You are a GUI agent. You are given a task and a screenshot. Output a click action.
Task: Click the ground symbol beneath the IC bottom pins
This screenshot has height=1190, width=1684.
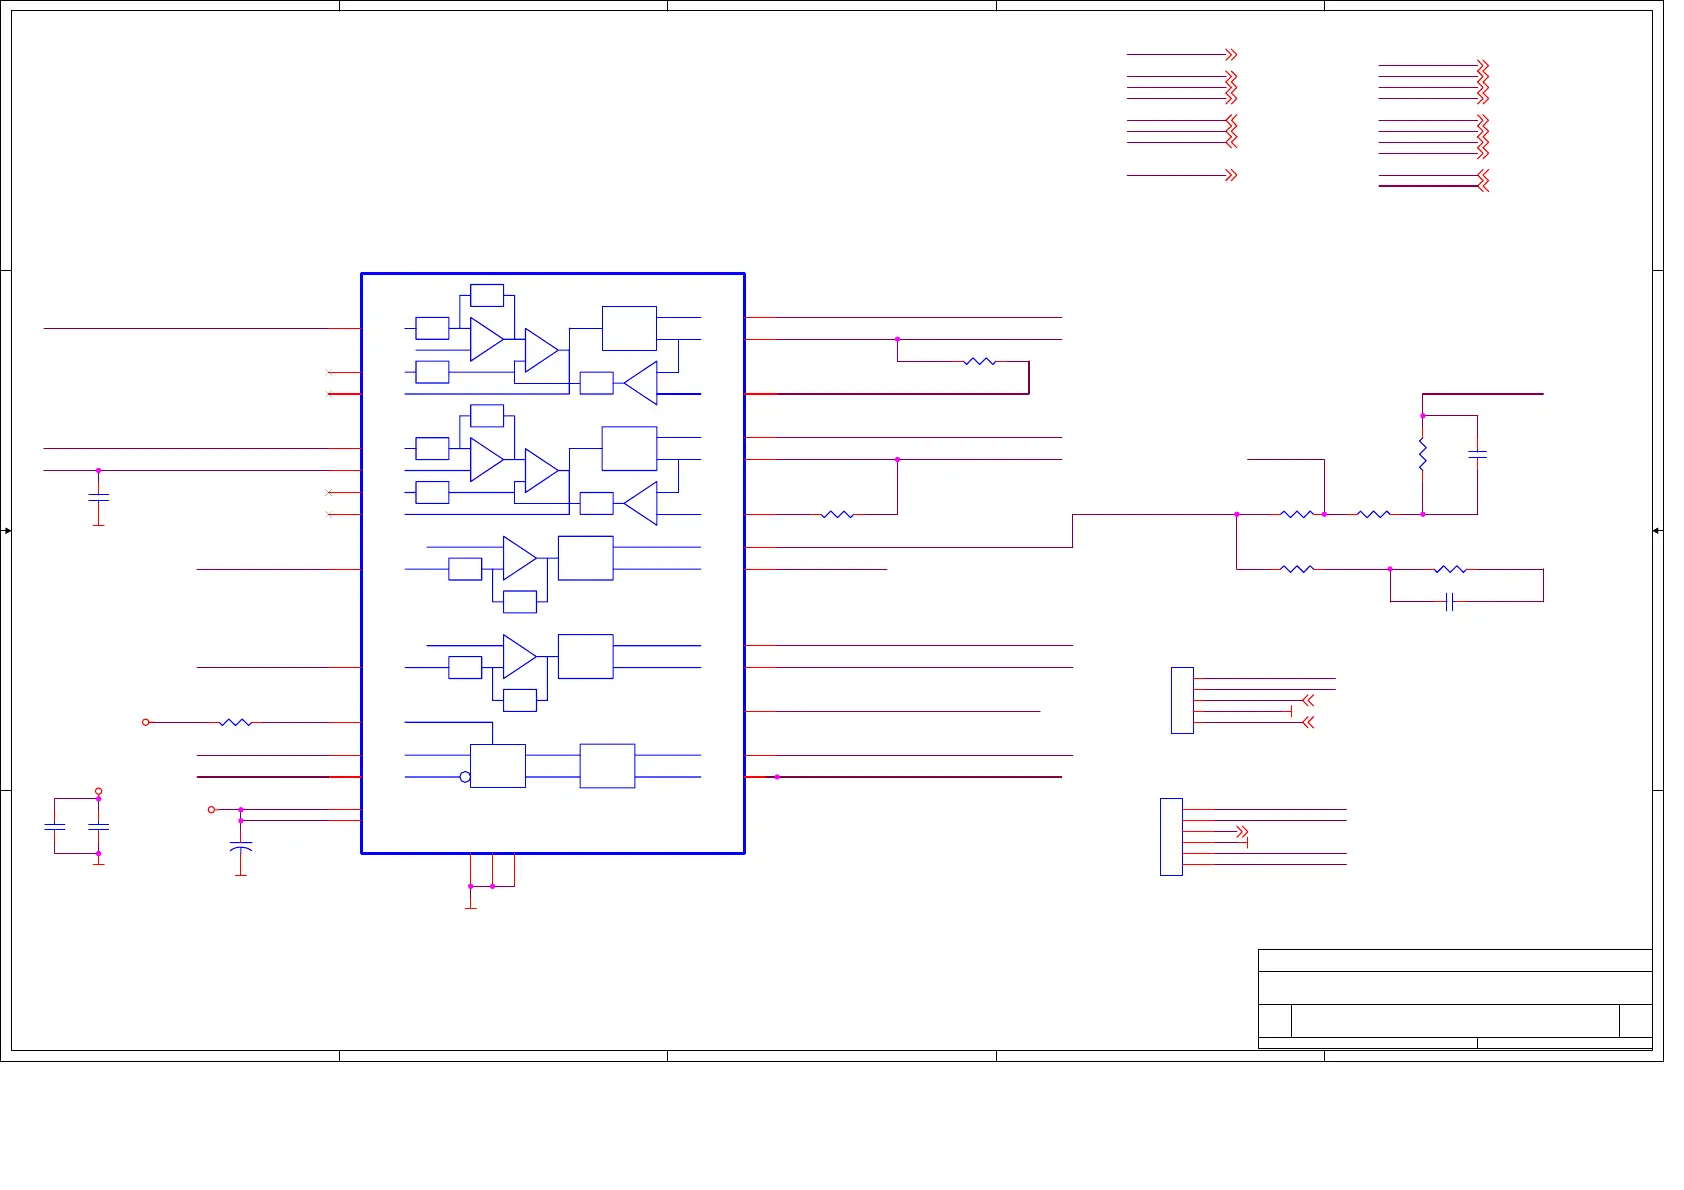(x=471, y=904)
